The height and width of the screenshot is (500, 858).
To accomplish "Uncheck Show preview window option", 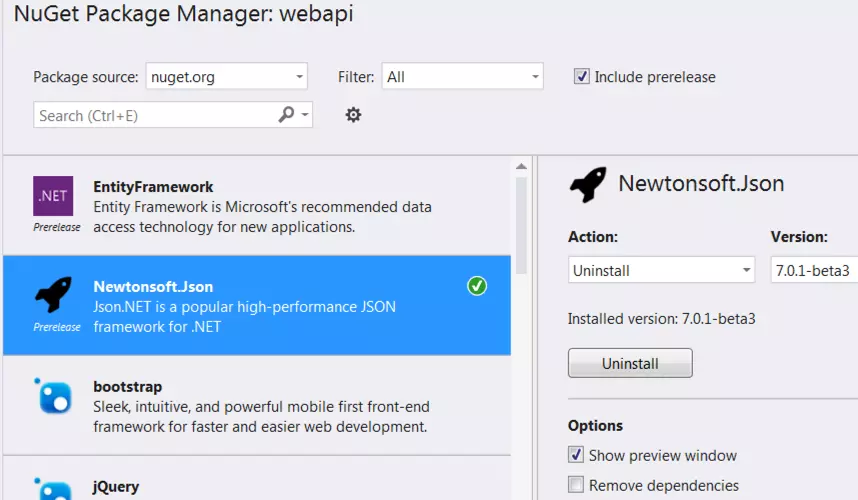I will click(x=576, y=455).
